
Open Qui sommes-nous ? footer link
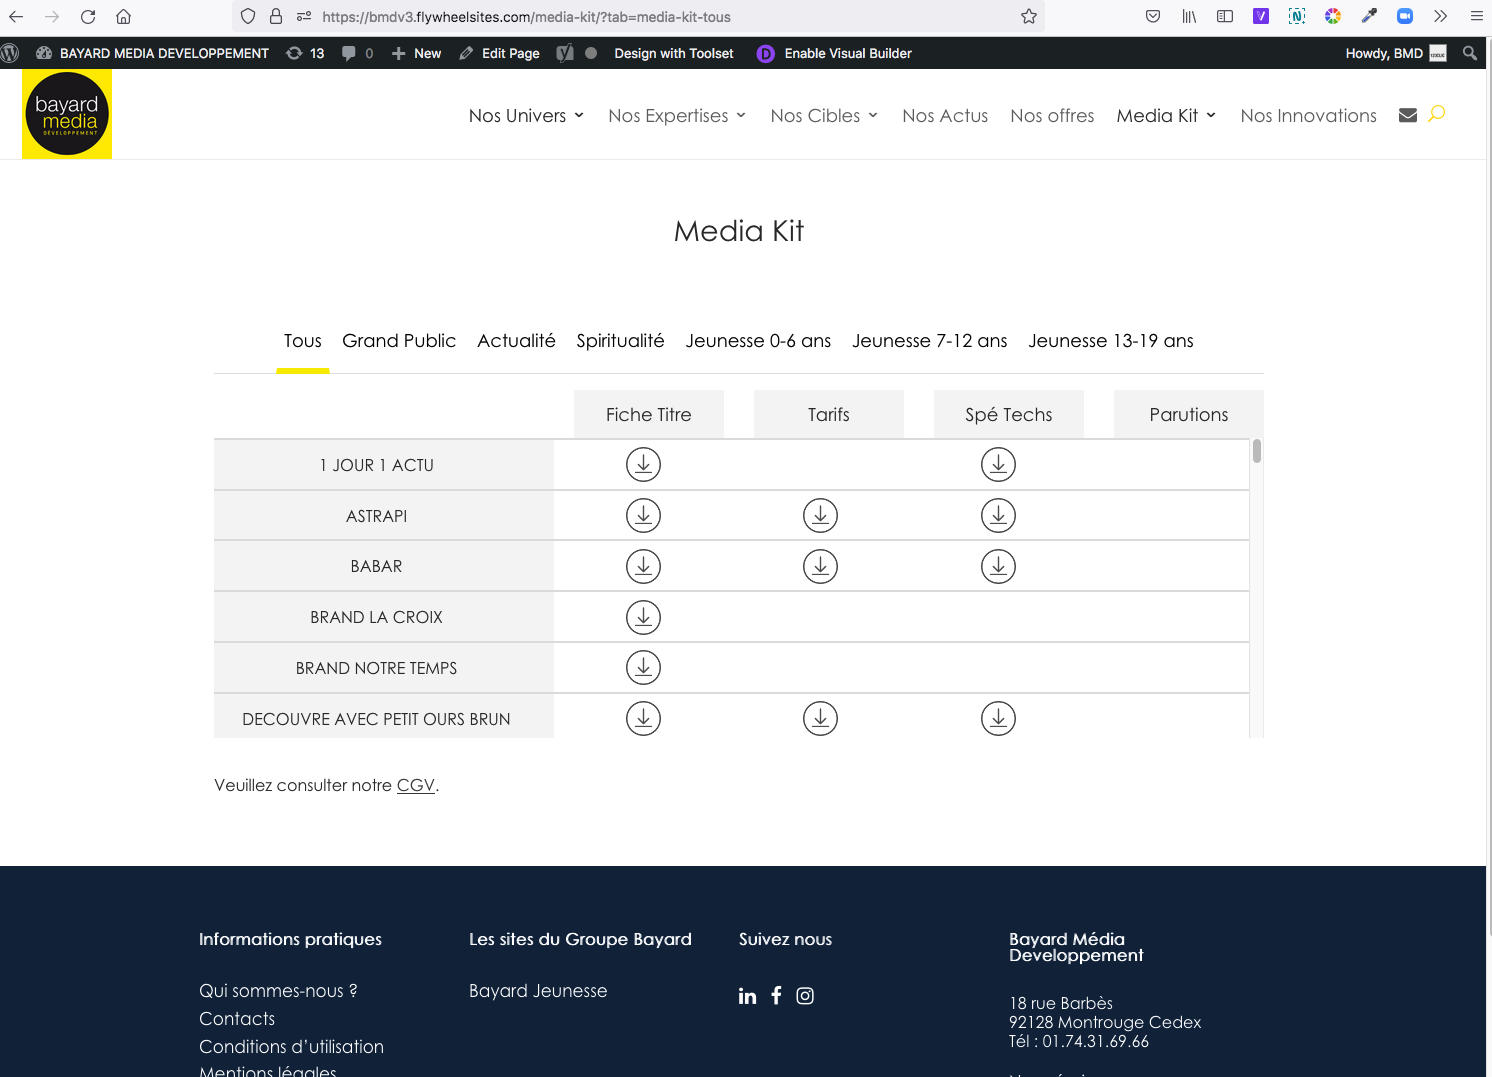pos(278,991)
